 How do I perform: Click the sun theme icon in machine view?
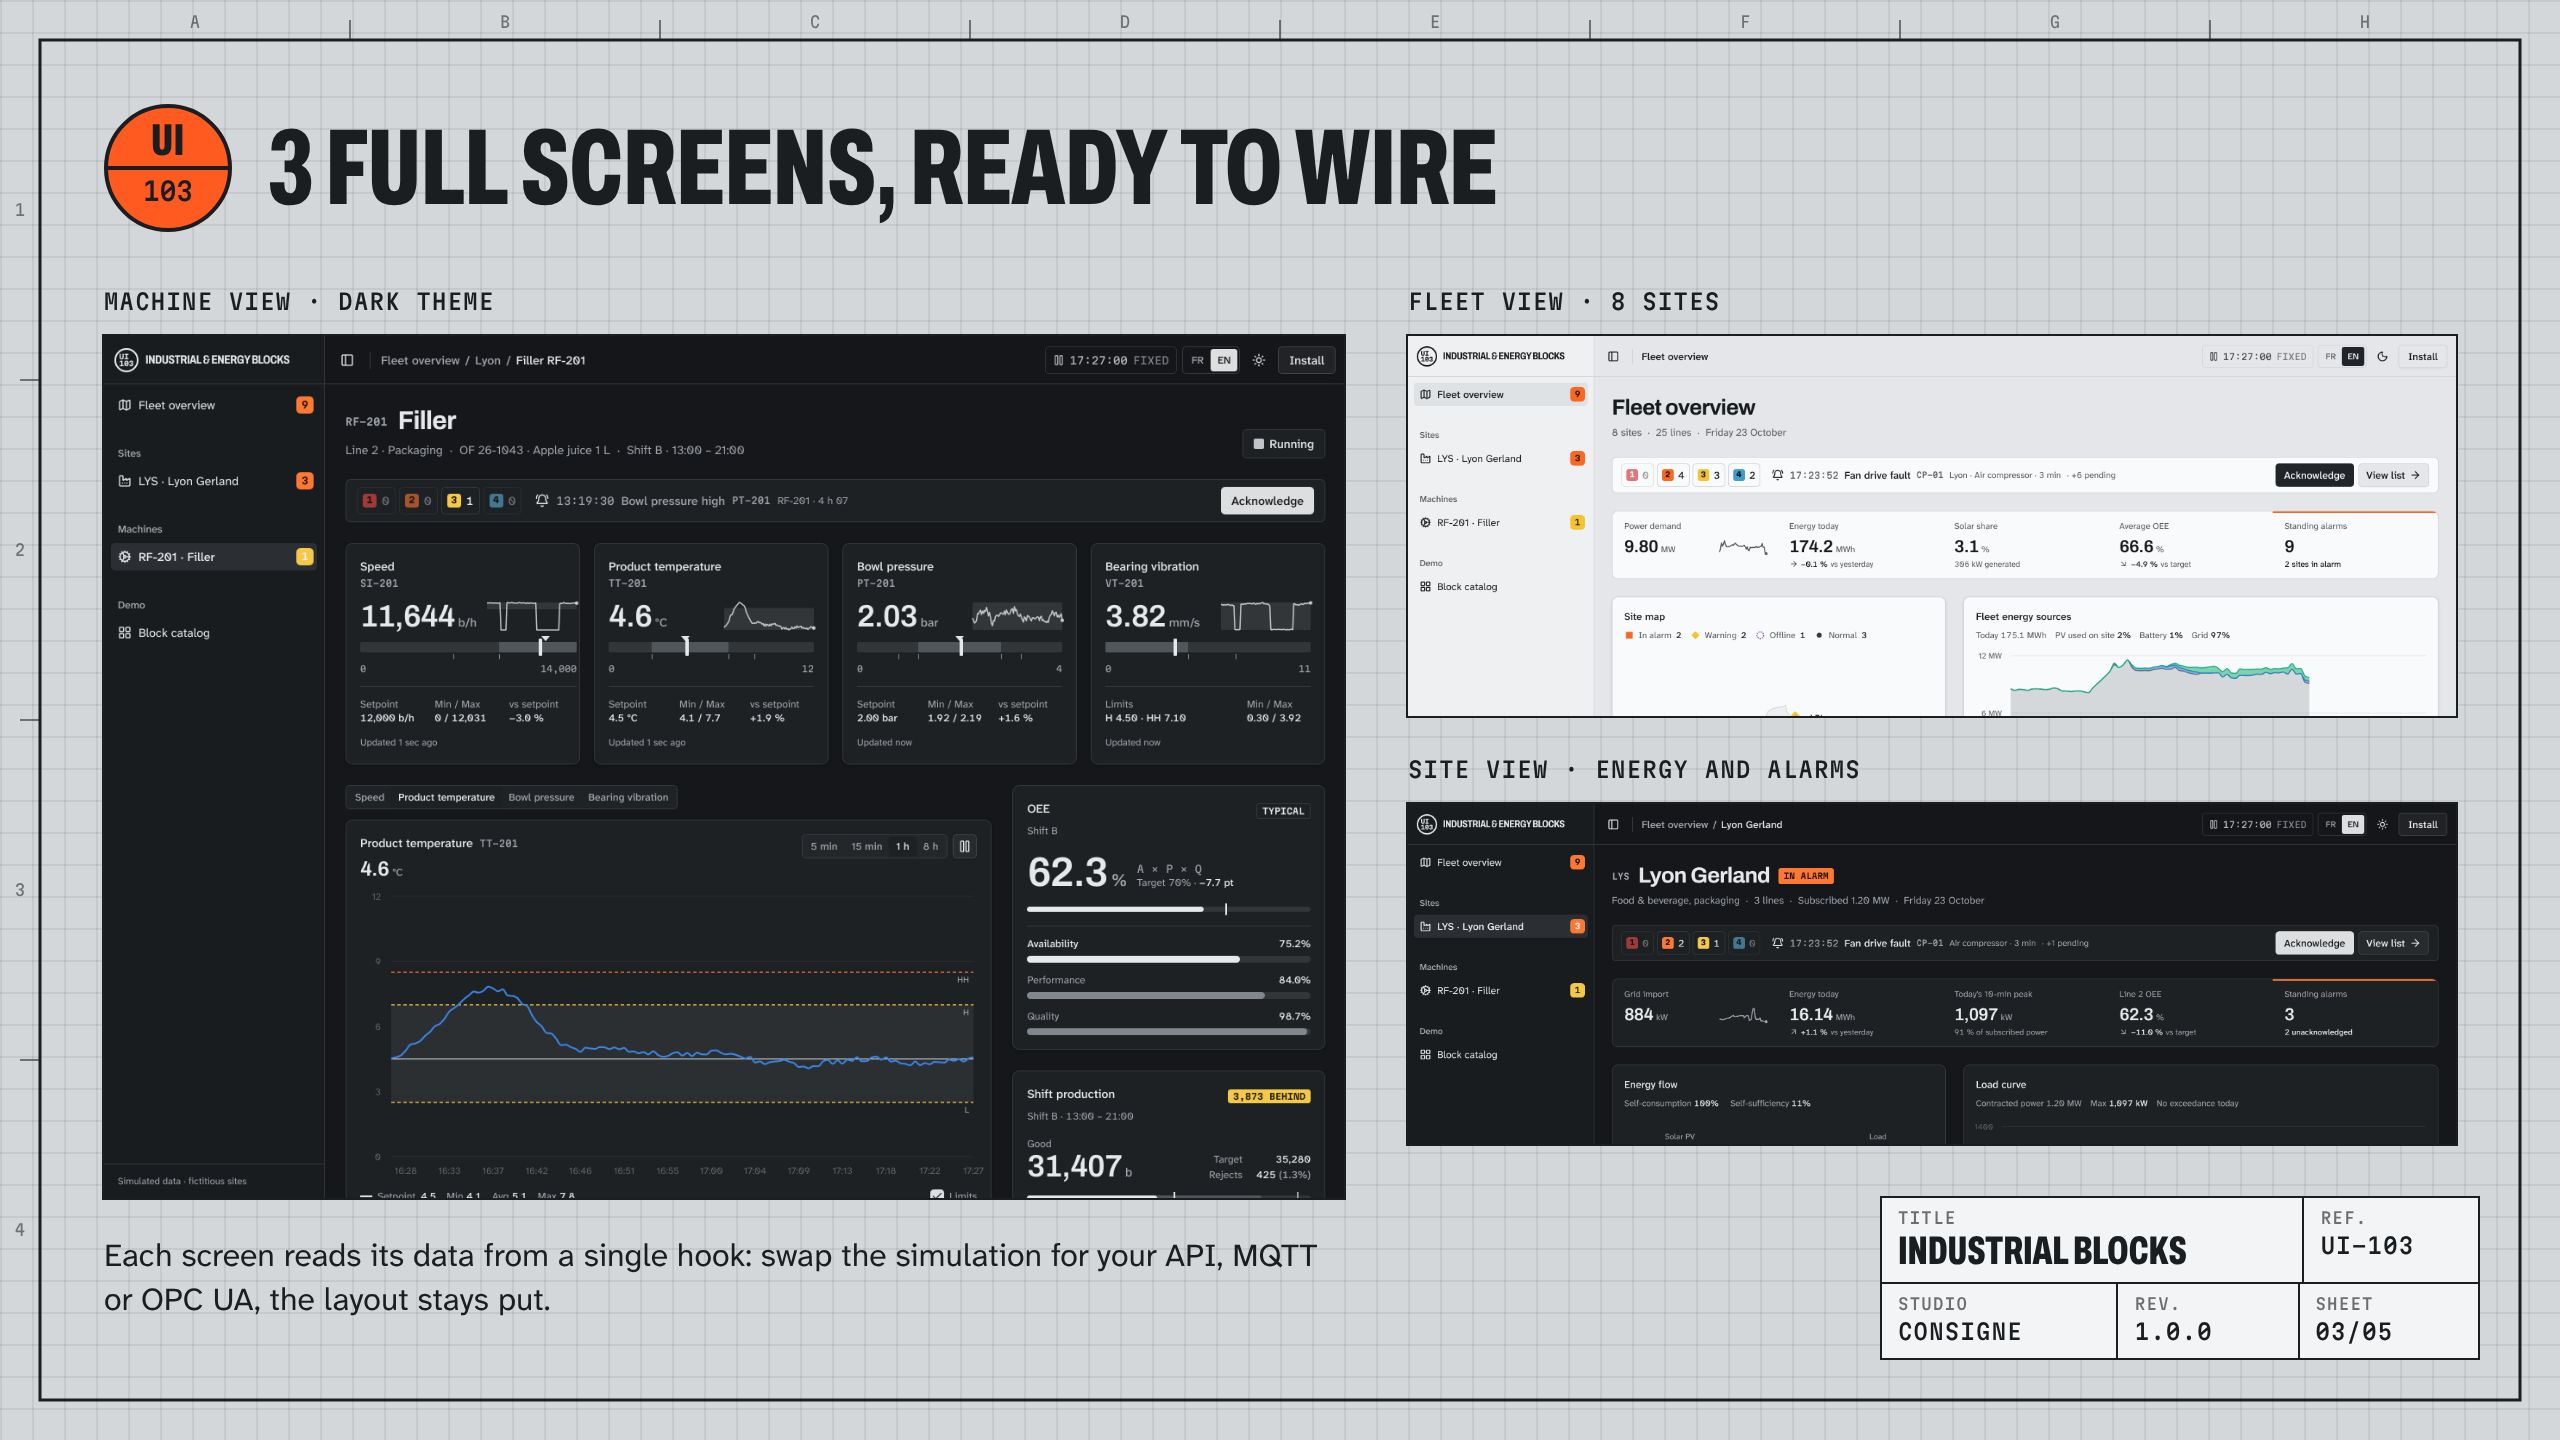click(x=1259, y=360)
